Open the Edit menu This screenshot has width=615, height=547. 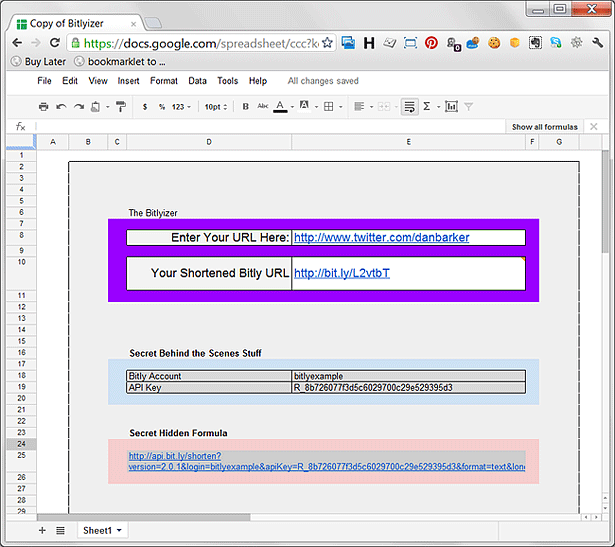pos(70,81)
